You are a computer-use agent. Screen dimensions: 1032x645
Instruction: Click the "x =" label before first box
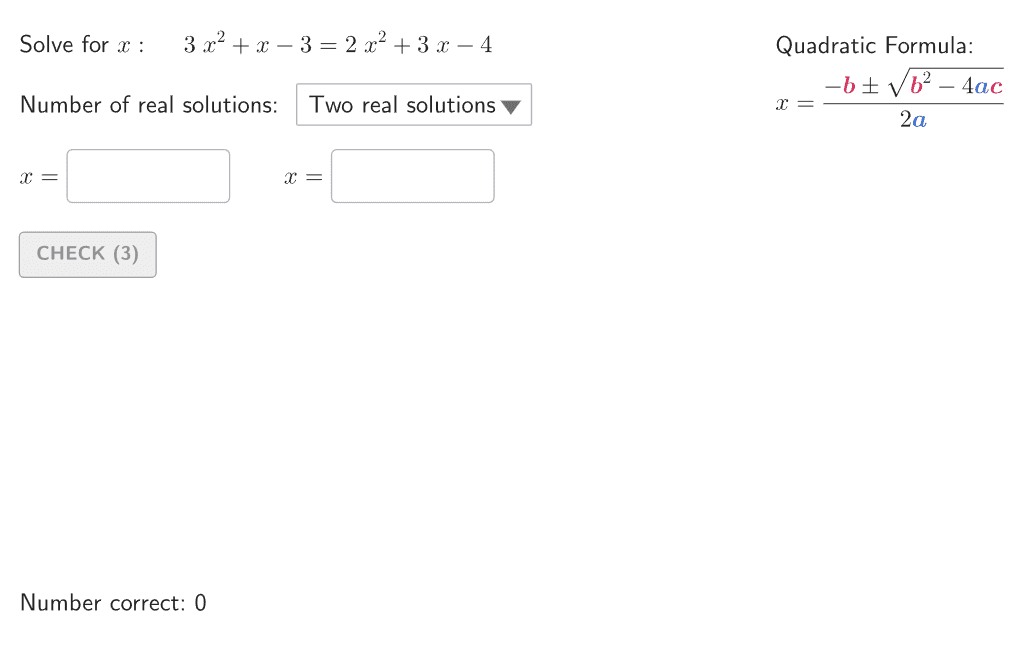39,178
